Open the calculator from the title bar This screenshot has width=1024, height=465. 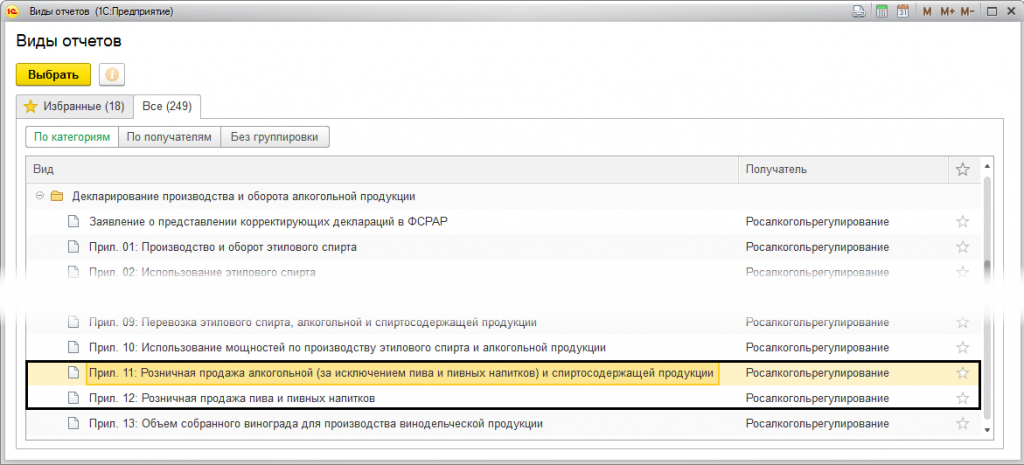click(x=882, y=12)
